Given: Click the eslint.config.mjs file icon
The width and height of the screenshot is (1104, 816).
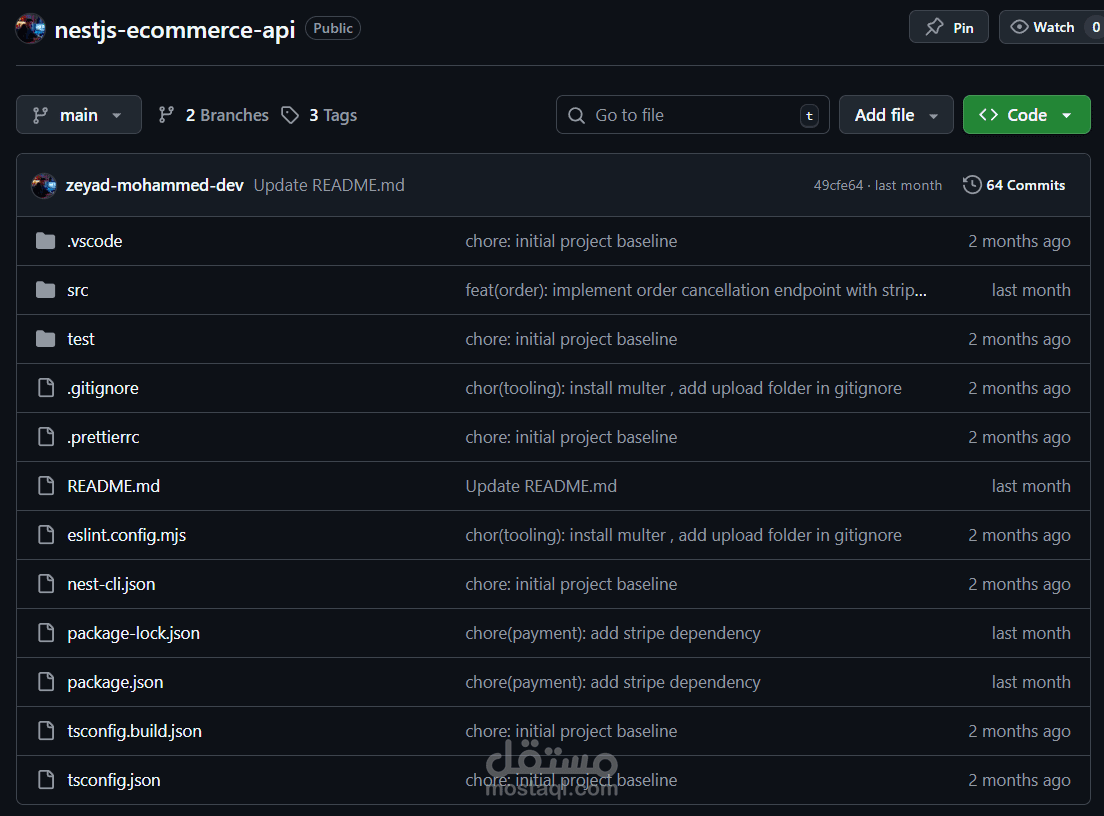Looking at the screenshot, I should tap(46, 535).
